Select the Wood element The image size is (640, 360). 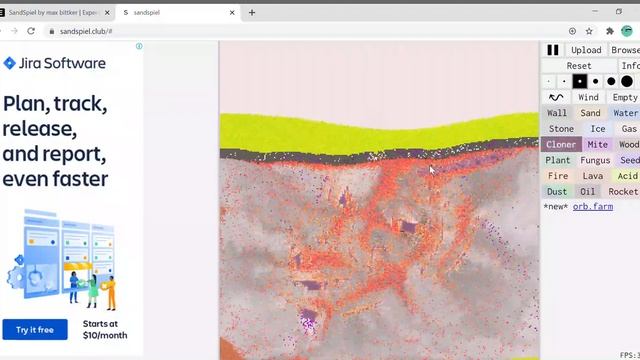tap(629, 144)
